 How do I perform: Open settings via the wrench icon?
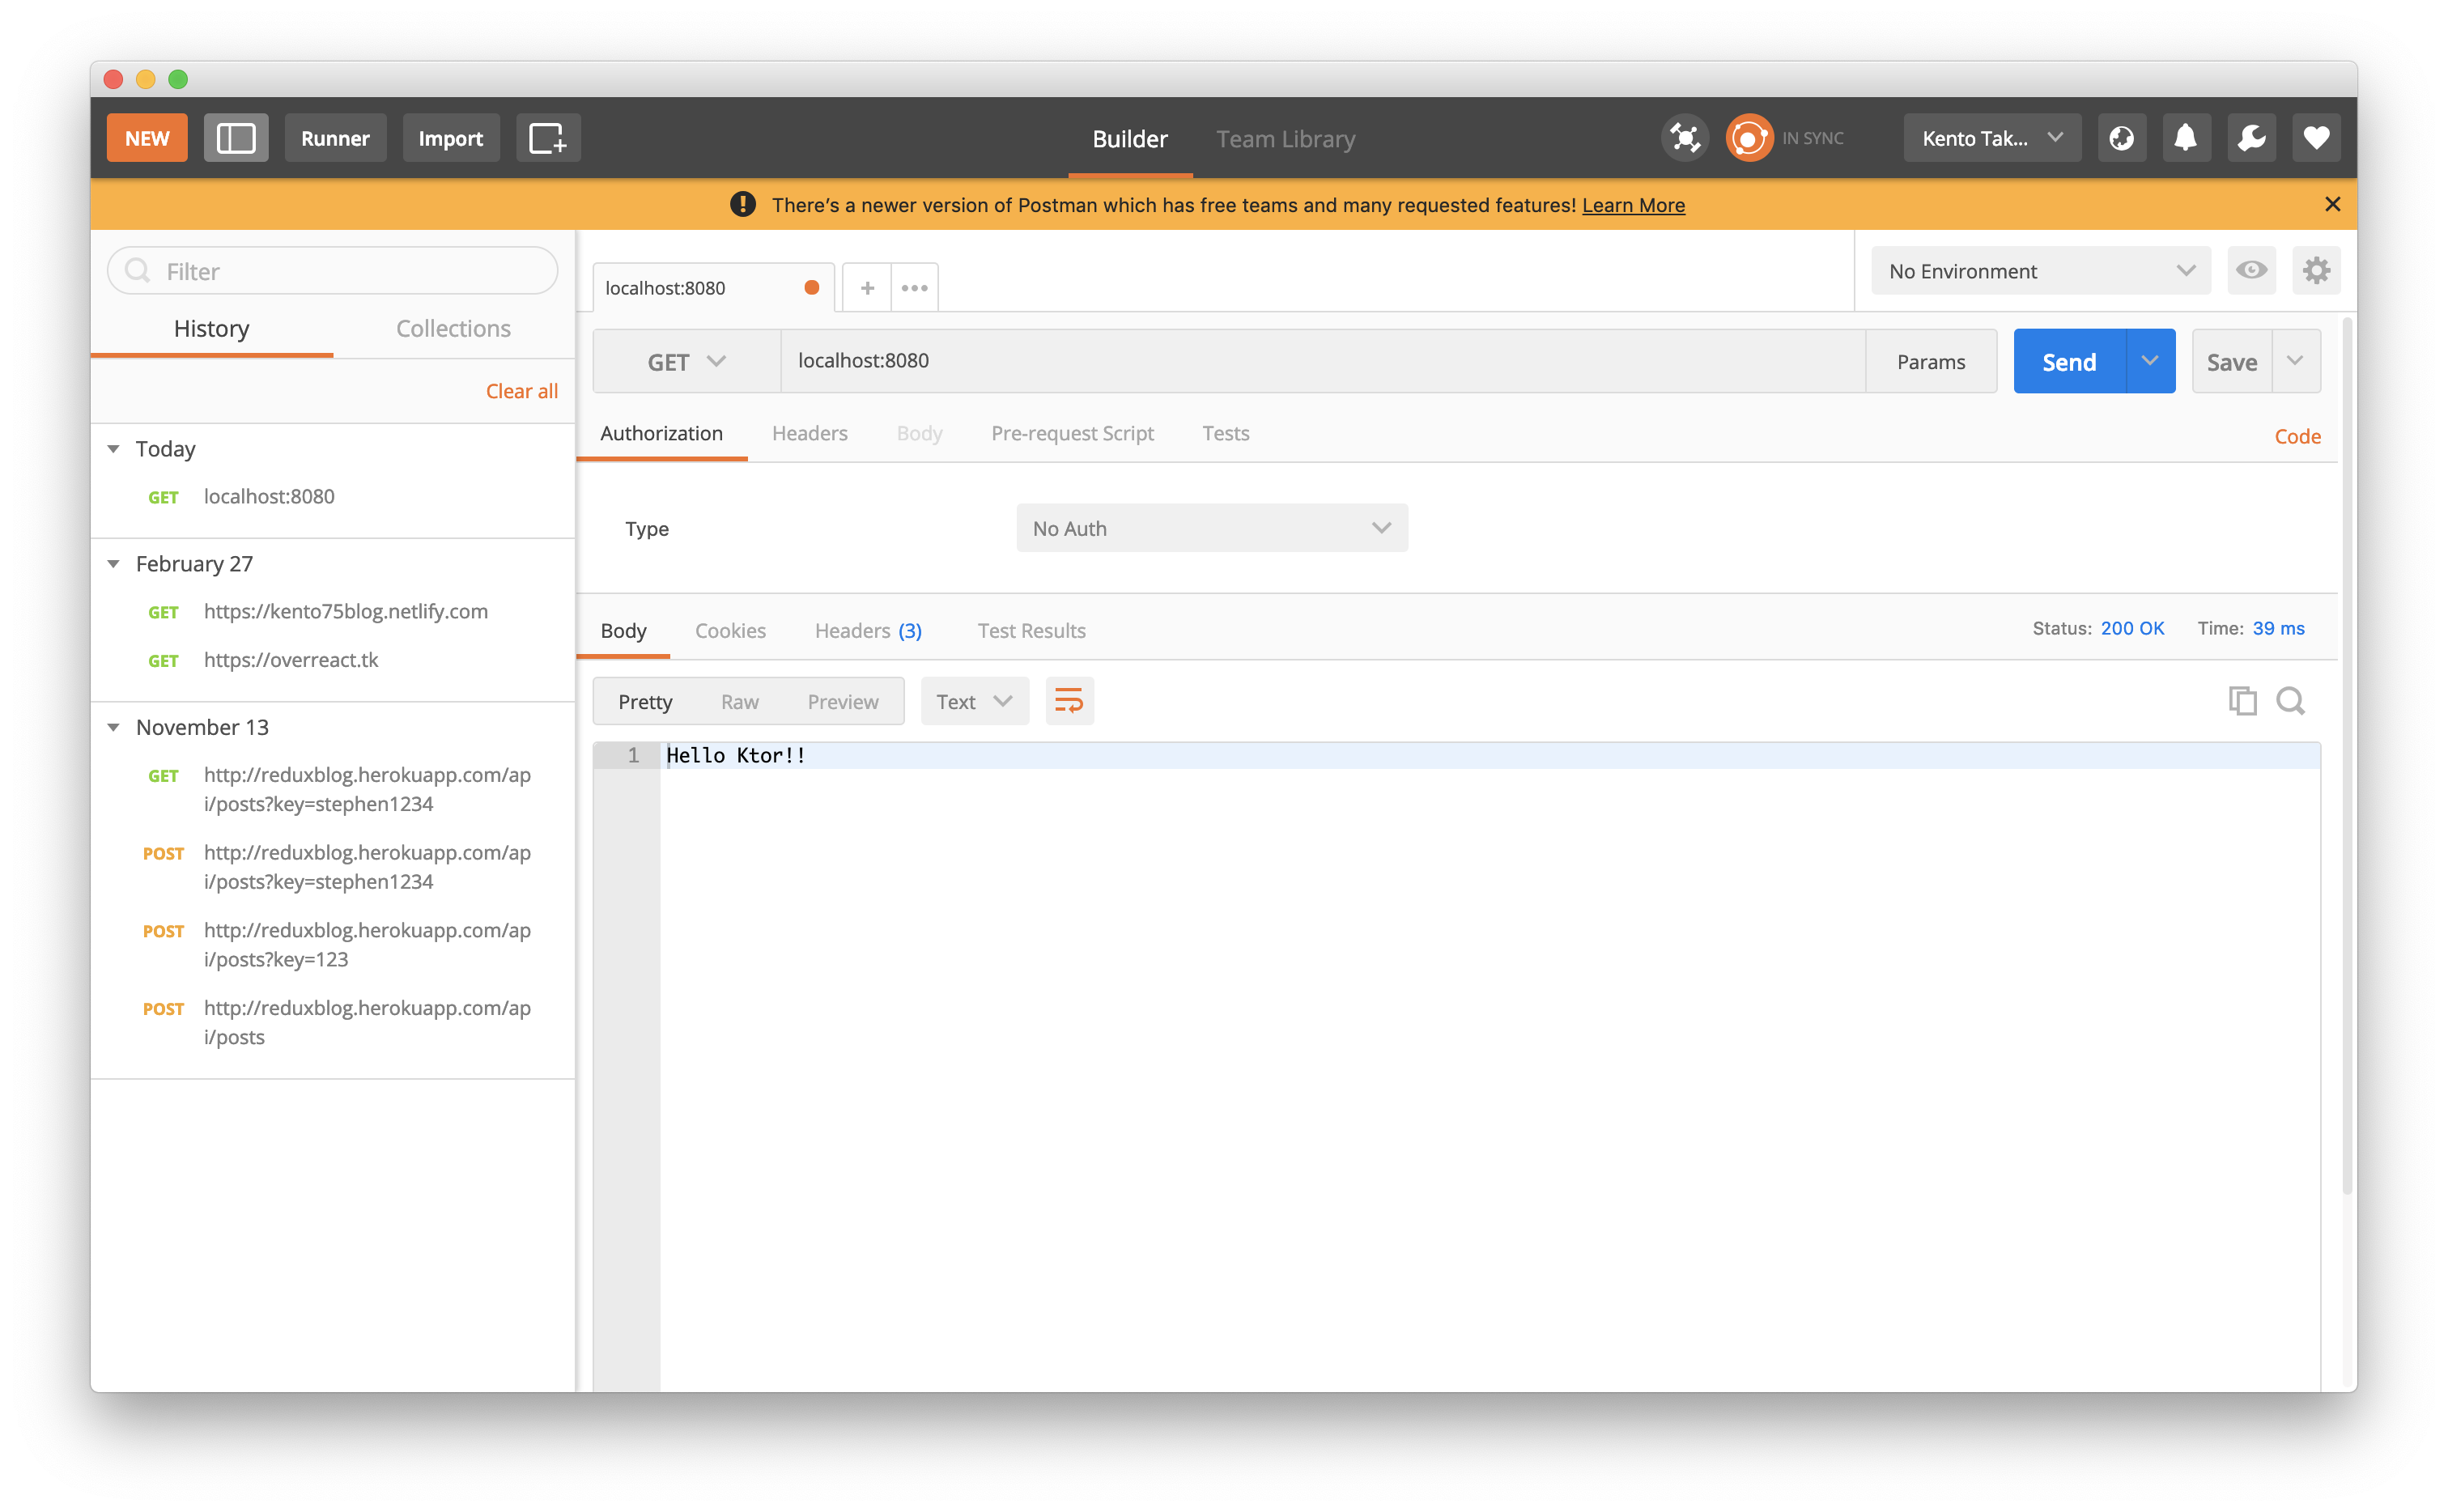coord(2251,138)
